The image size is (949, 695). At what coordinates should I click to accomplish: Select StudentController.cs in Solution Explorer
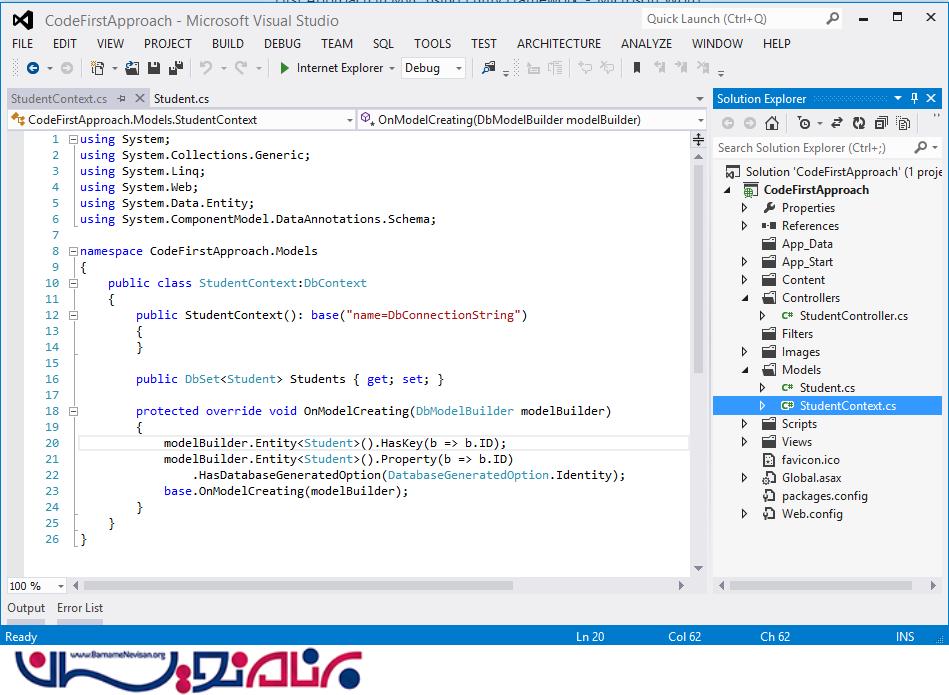tap(853, 316)
